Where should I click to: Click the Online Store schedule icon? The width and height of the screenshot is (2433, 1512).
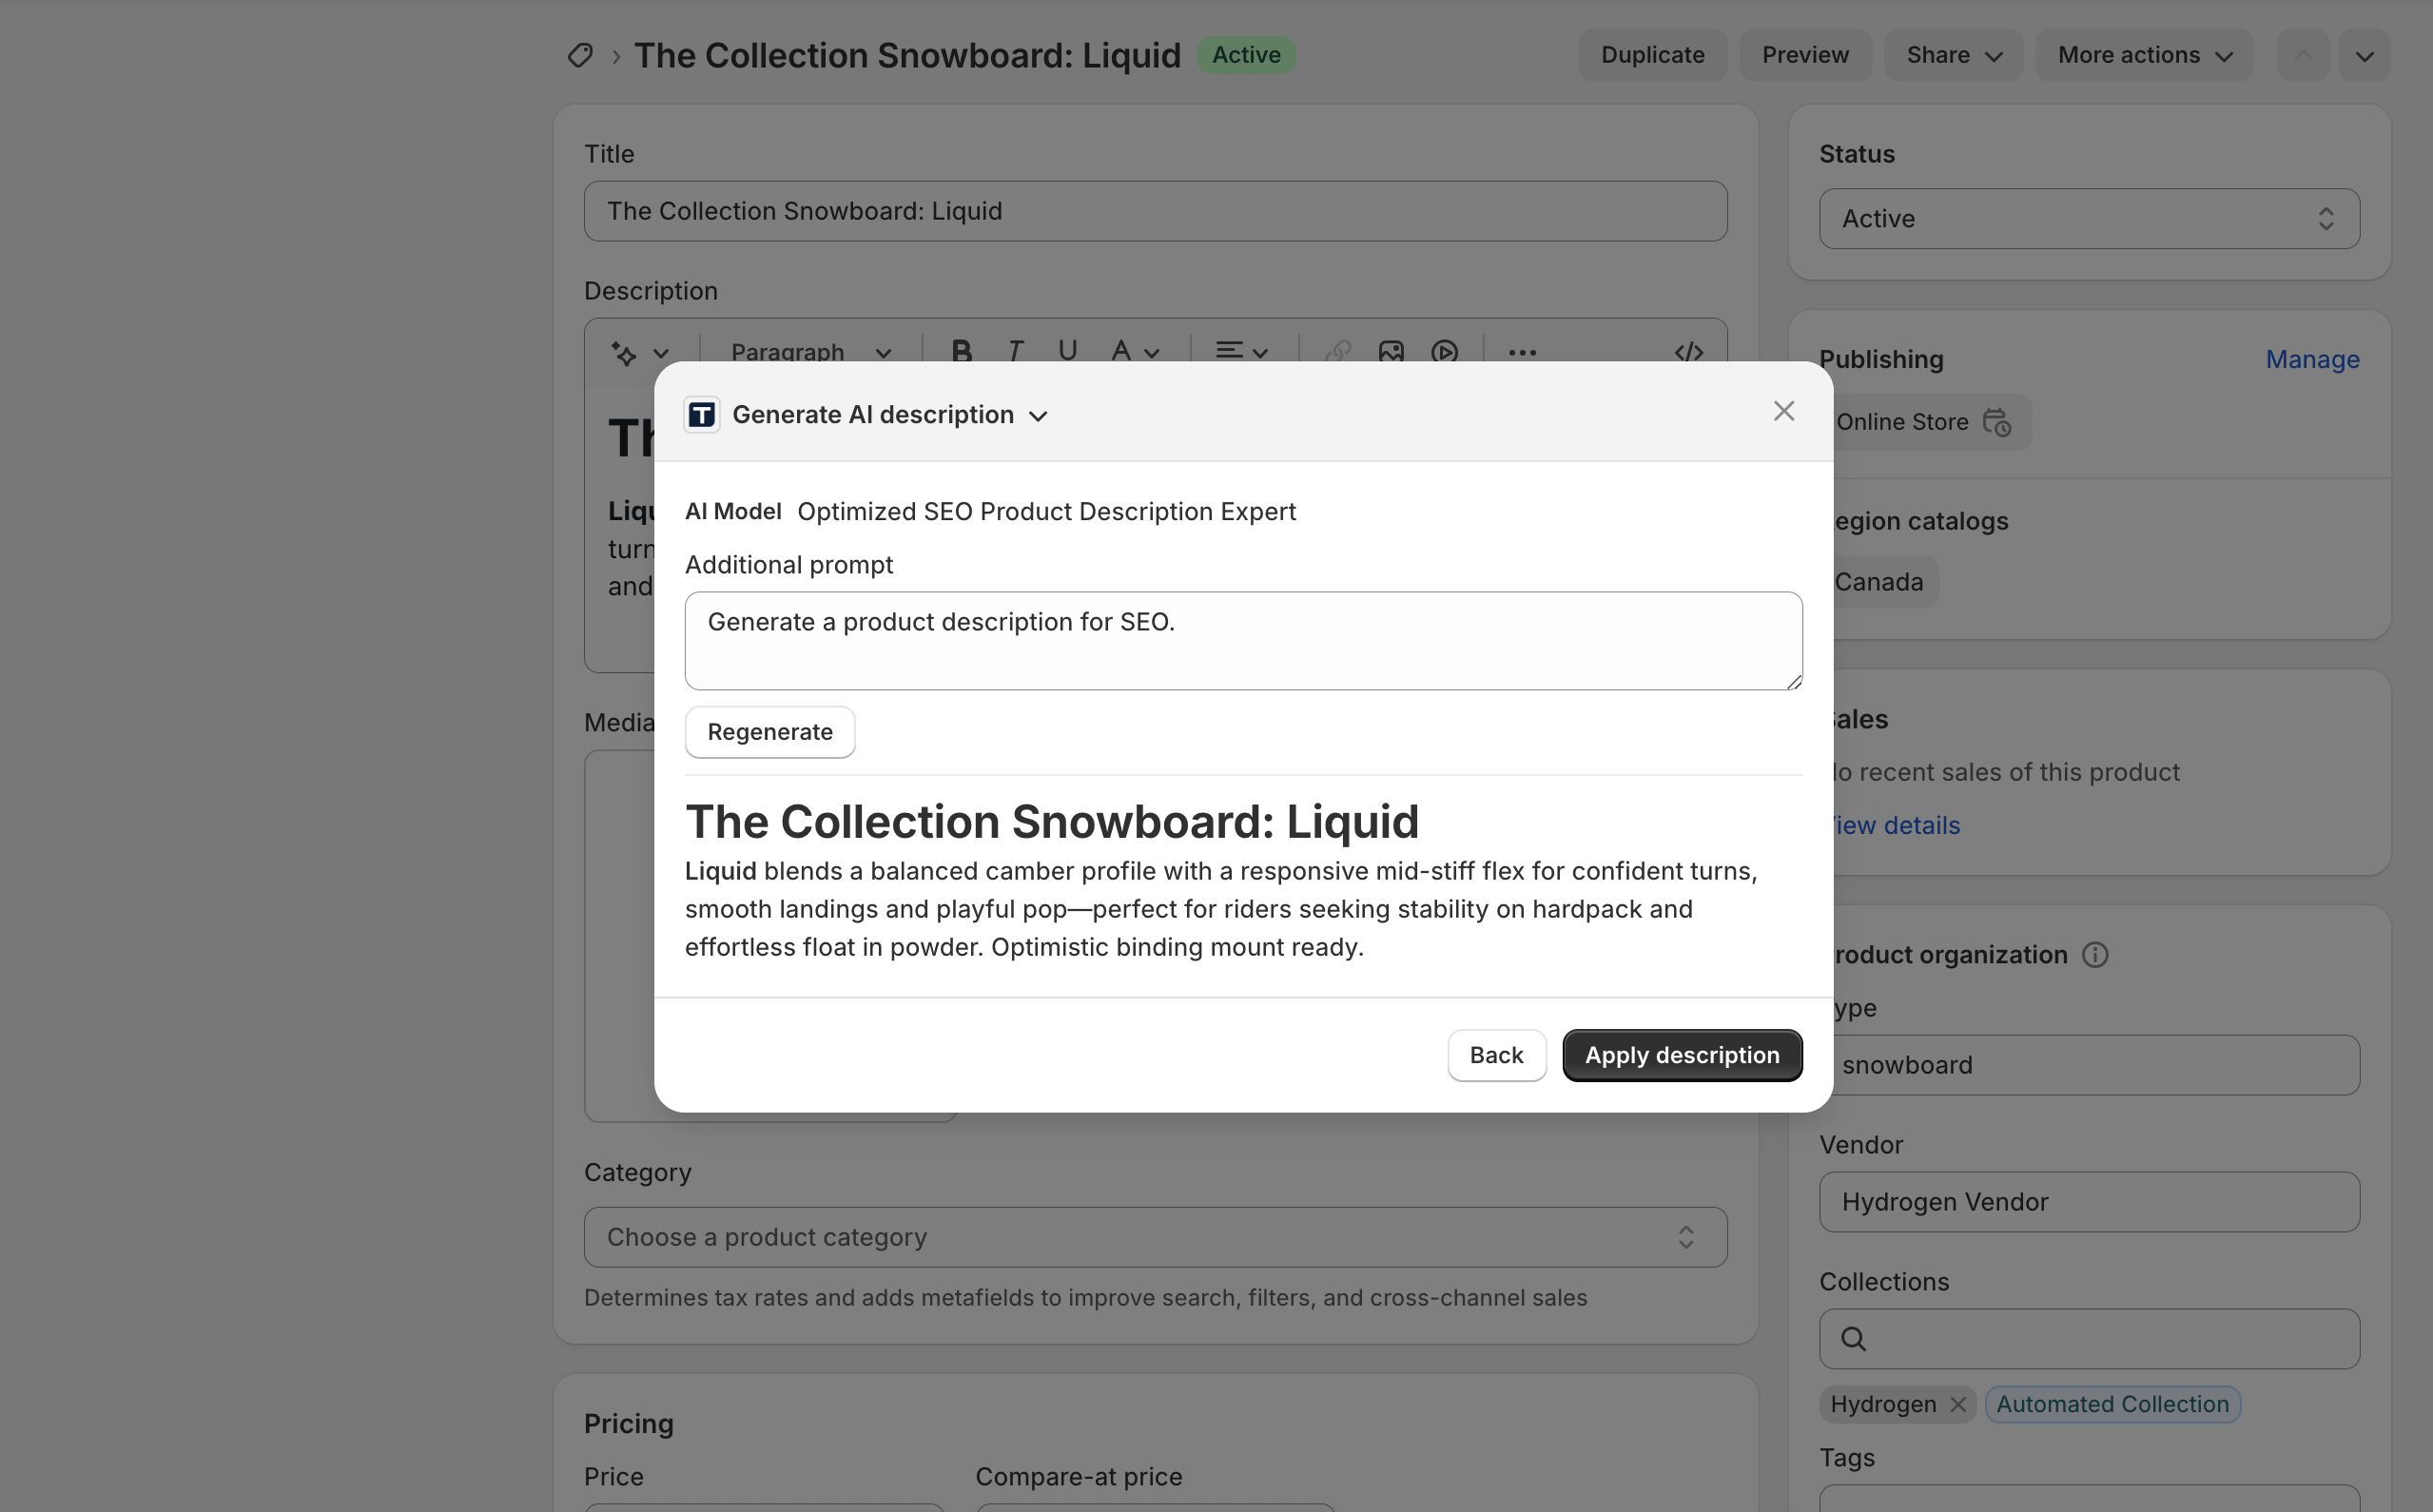coord(1996,422)
